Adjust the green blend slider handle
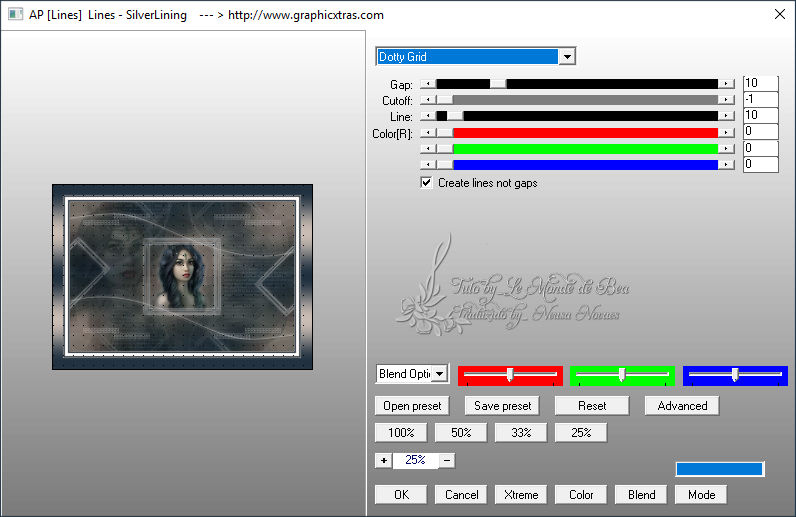The image size is (796, 517). tap(622, 375)
